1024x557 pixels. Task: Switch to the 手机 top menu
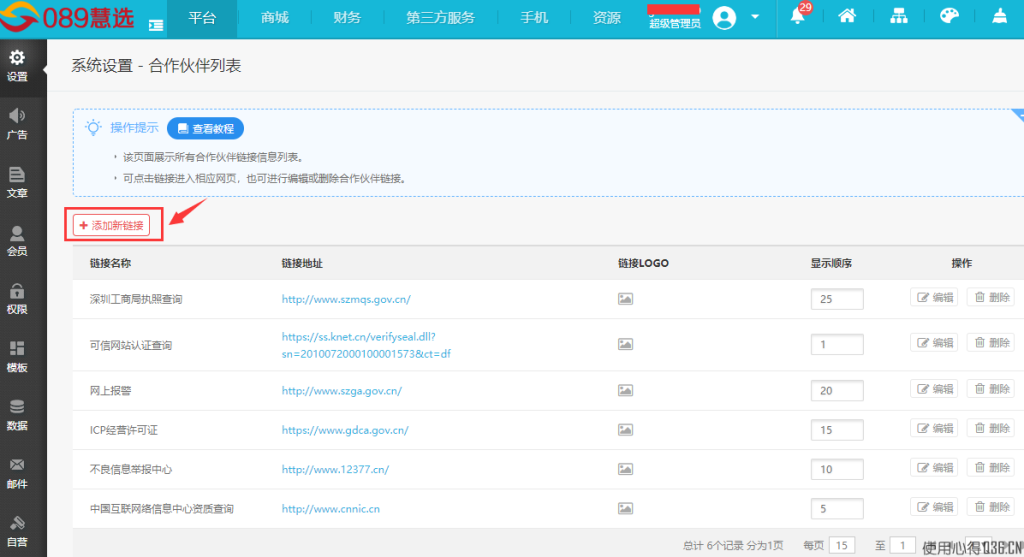[534, 18]
